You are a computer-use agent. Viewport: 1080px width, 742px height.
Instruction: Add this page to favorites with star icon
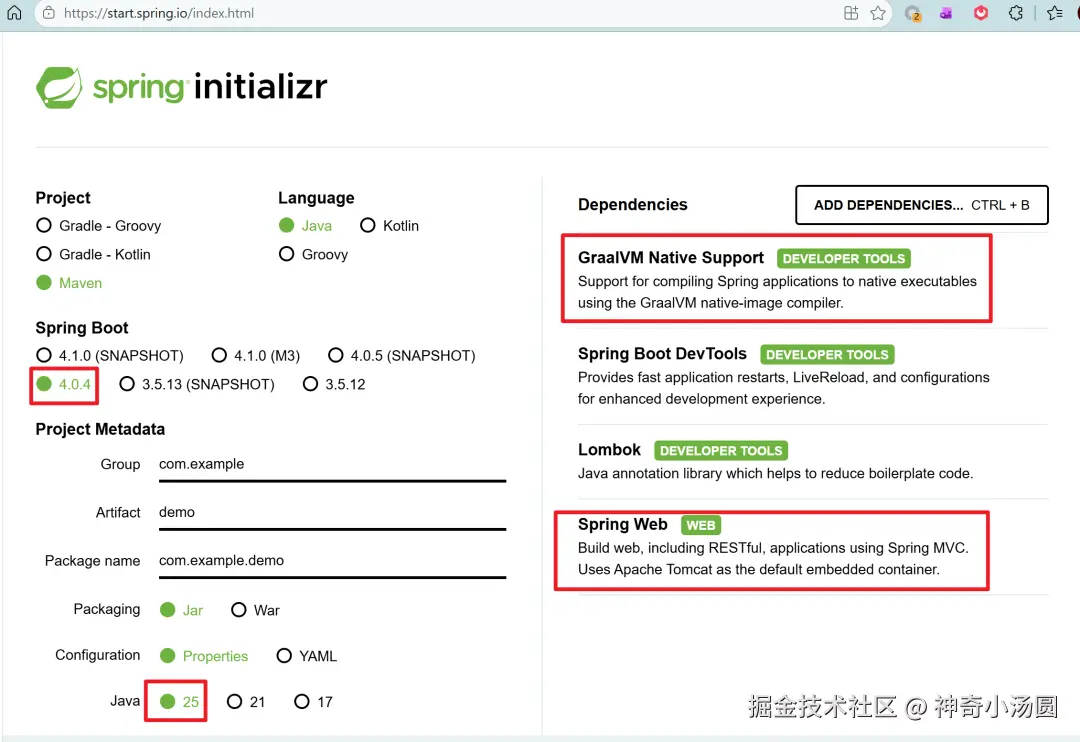pos(878,12)
